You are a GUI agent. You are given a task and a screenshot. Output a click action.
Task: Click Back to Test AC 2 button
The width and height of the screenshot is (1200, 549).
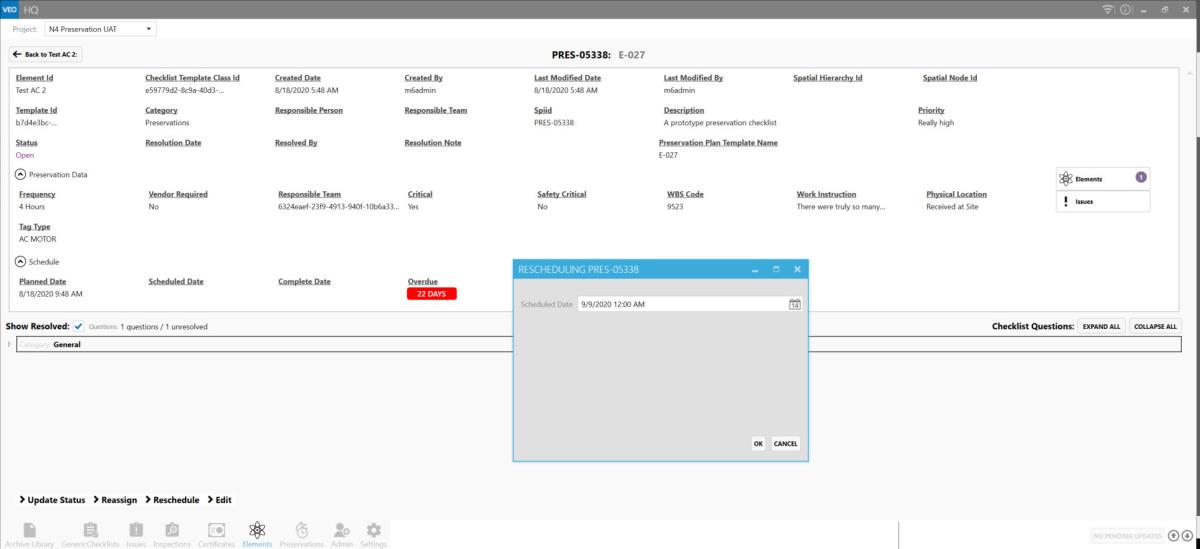46,54
